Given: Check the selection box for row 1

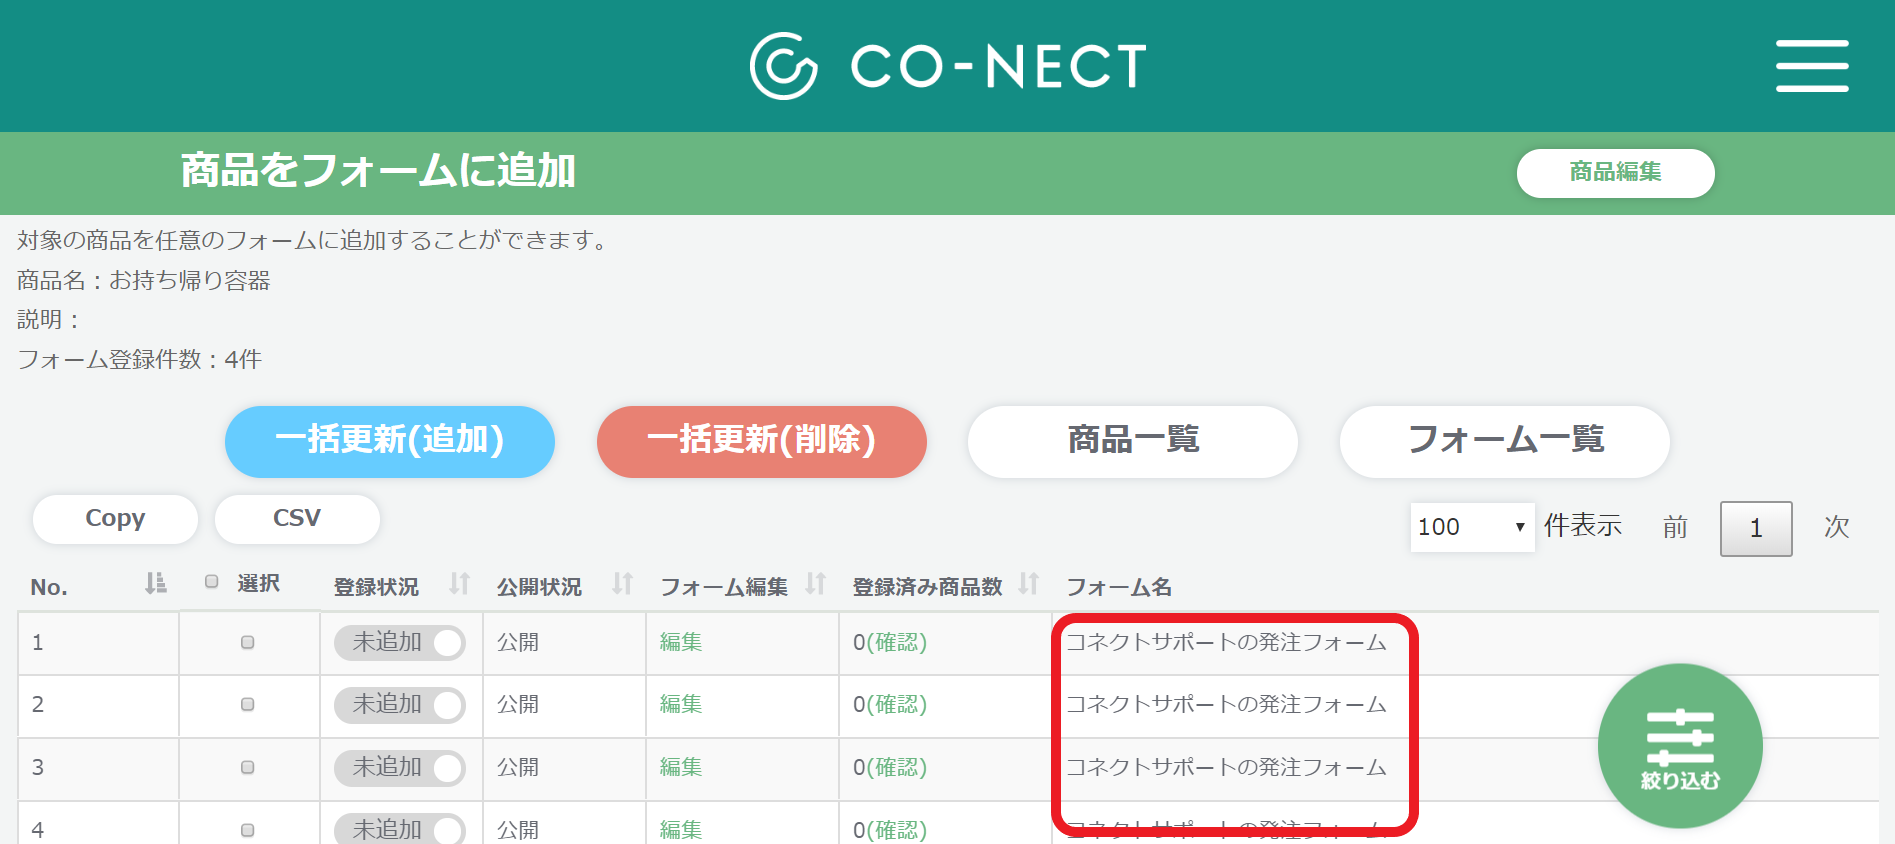Looking at the screenshot, I should tap(248, 643).
